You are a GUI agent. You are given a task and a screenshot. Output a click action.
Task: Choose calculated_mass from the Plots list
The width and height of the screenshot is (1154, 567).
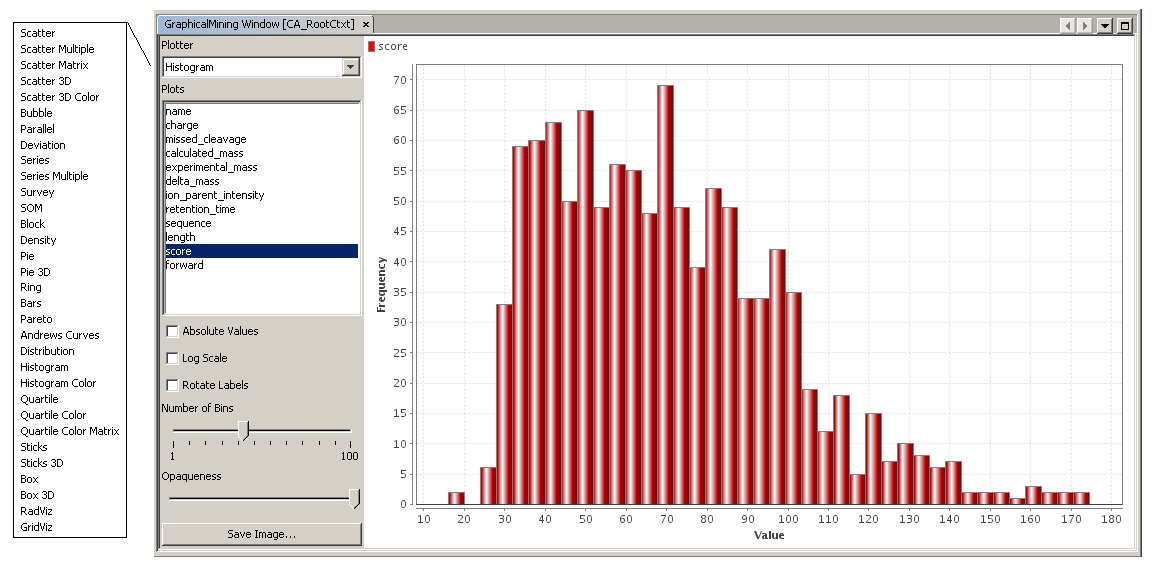tap(205, 153)
